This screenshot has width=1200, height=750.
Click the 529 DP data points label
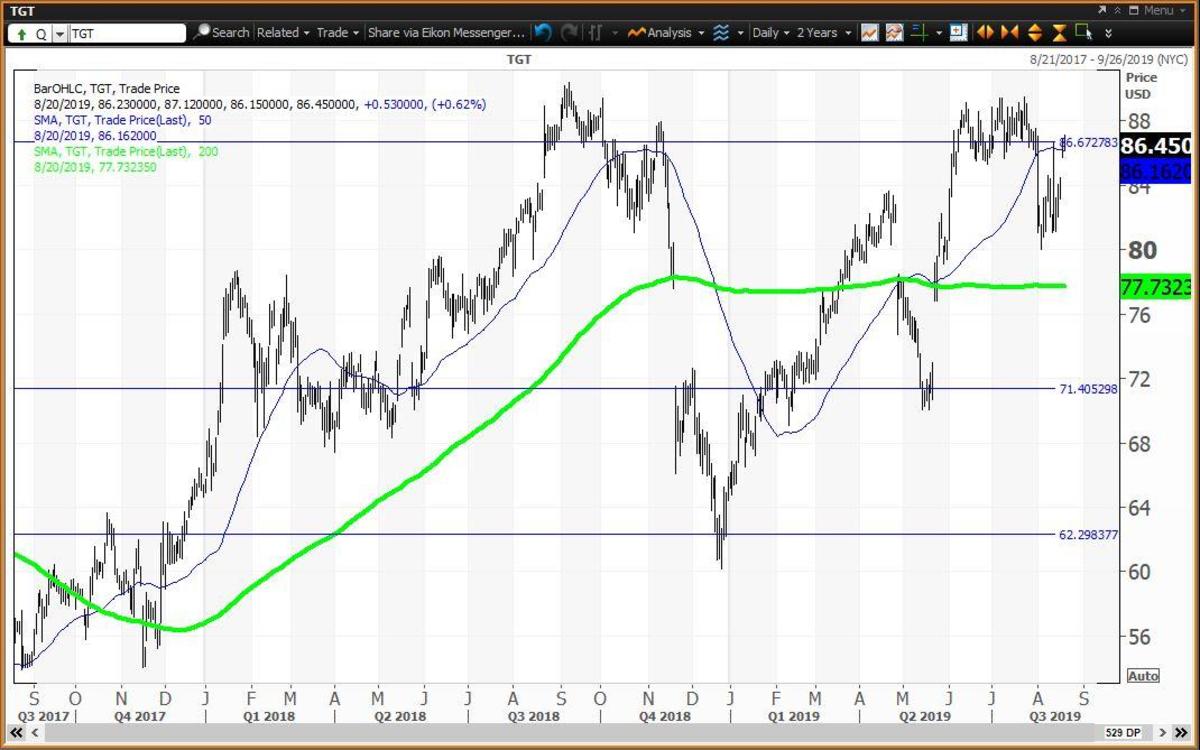1123,733
